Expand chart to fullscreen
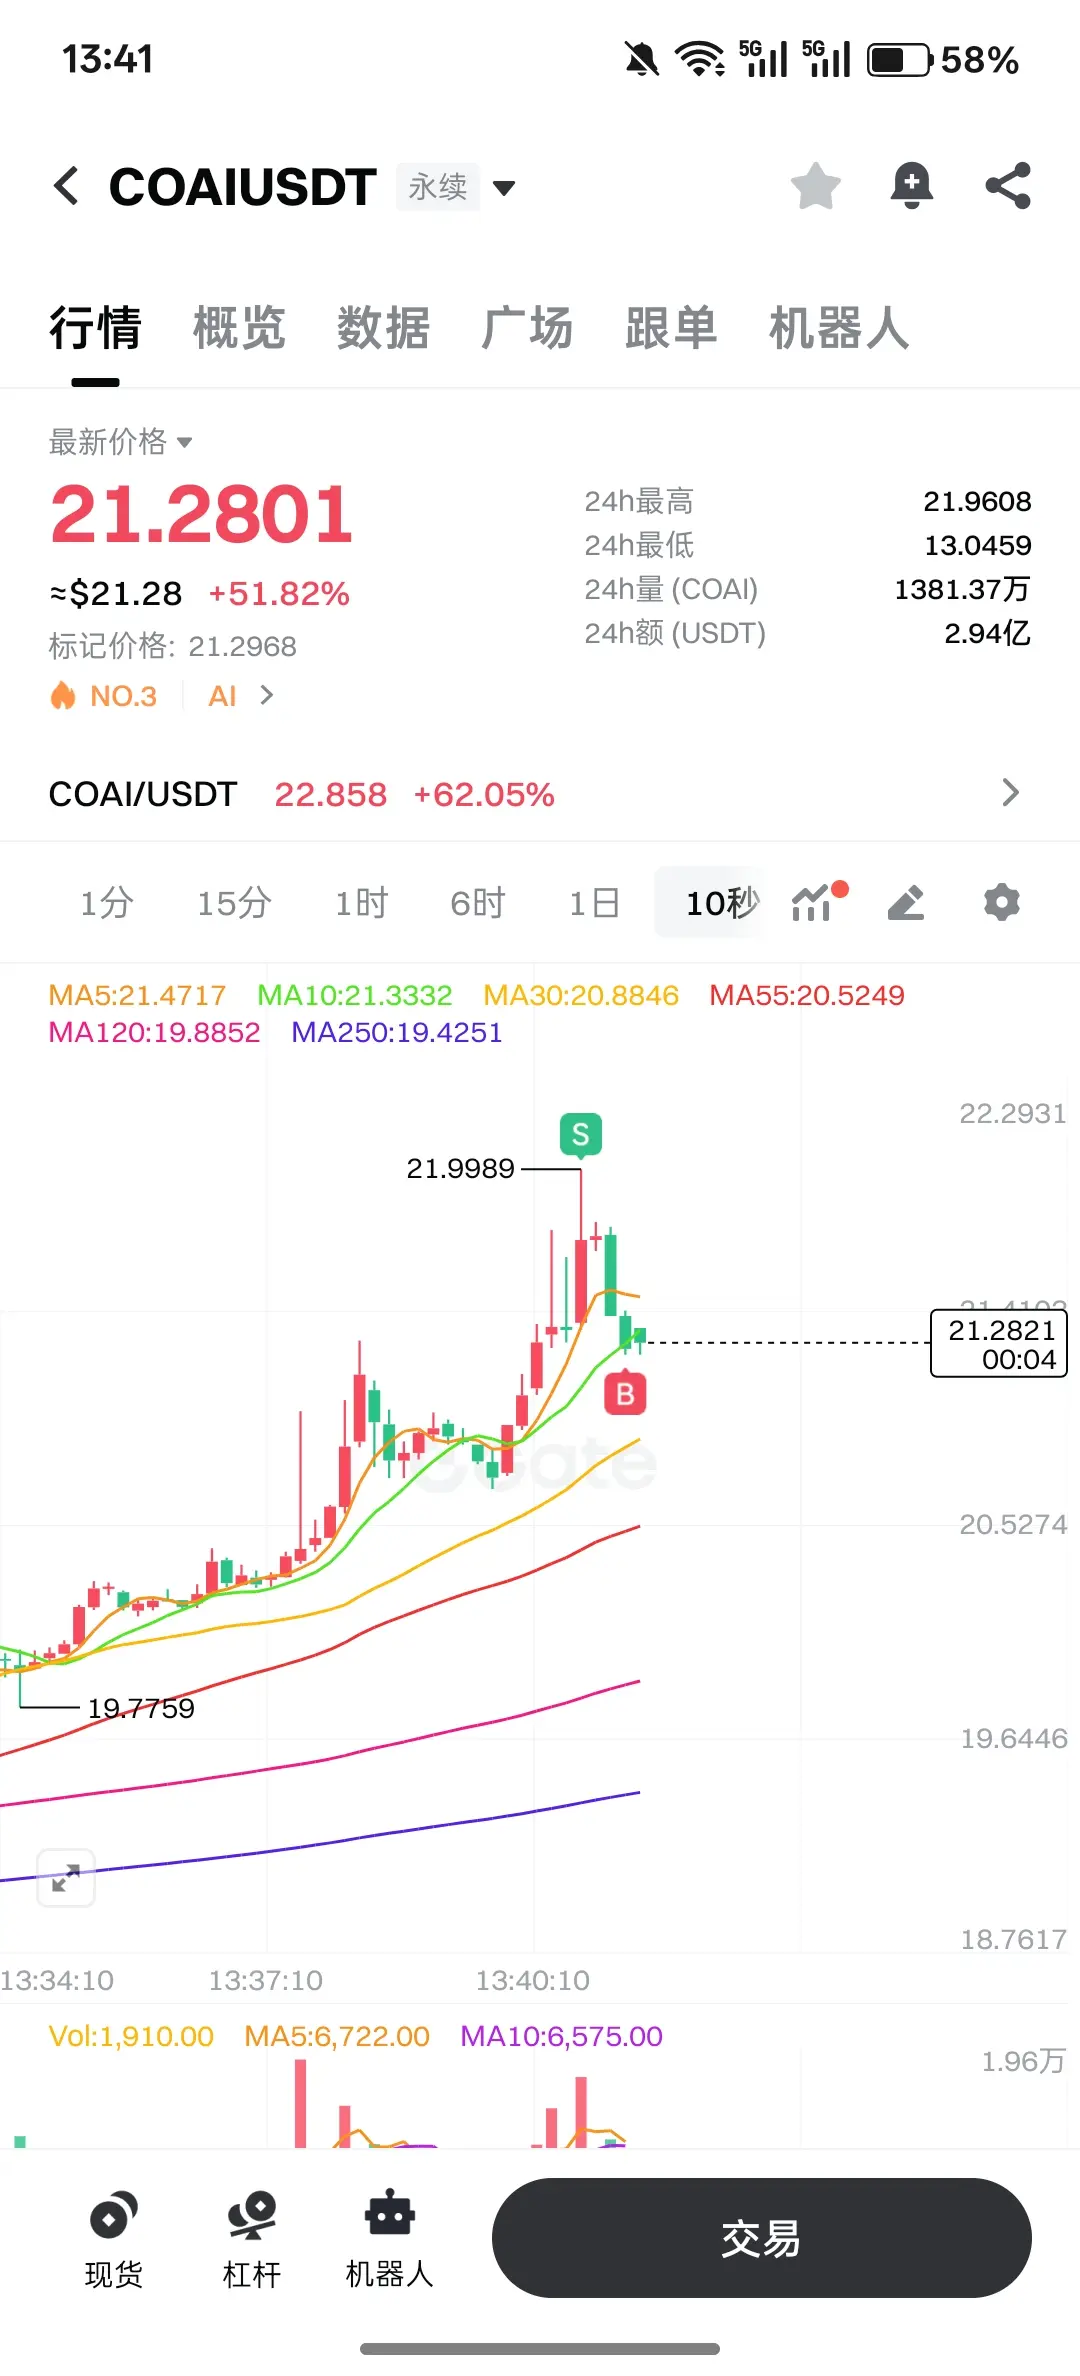 coord(66,1878)
